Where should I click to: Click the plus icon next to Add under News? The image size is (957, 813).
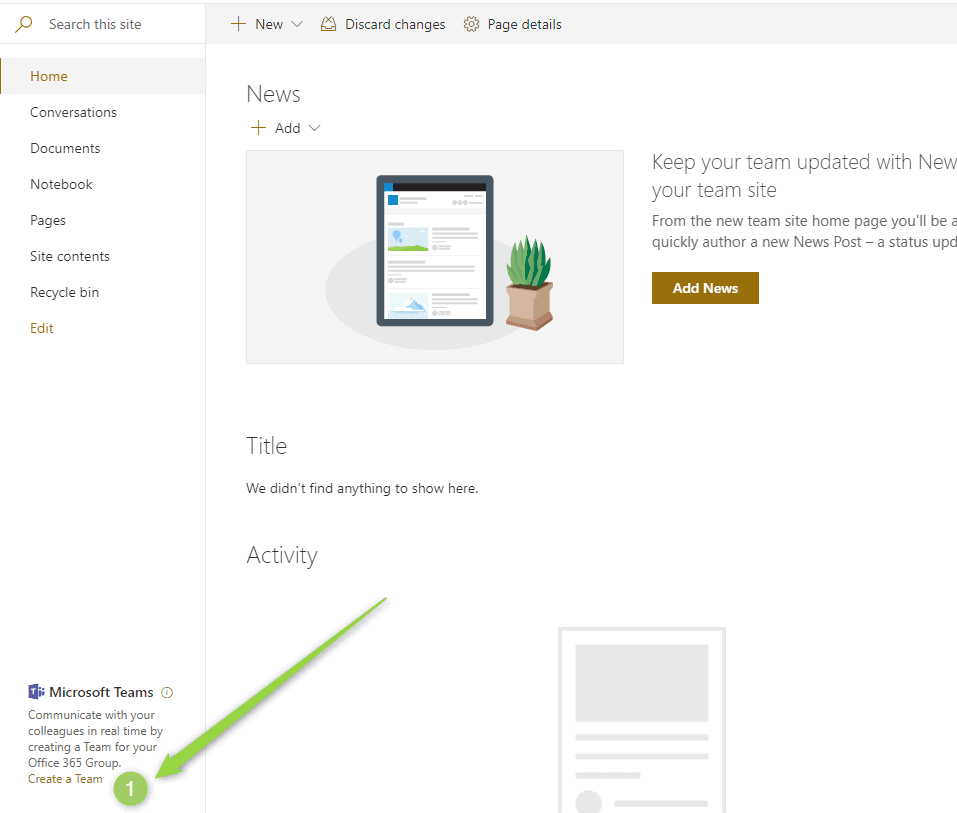[x=258, y=128]
